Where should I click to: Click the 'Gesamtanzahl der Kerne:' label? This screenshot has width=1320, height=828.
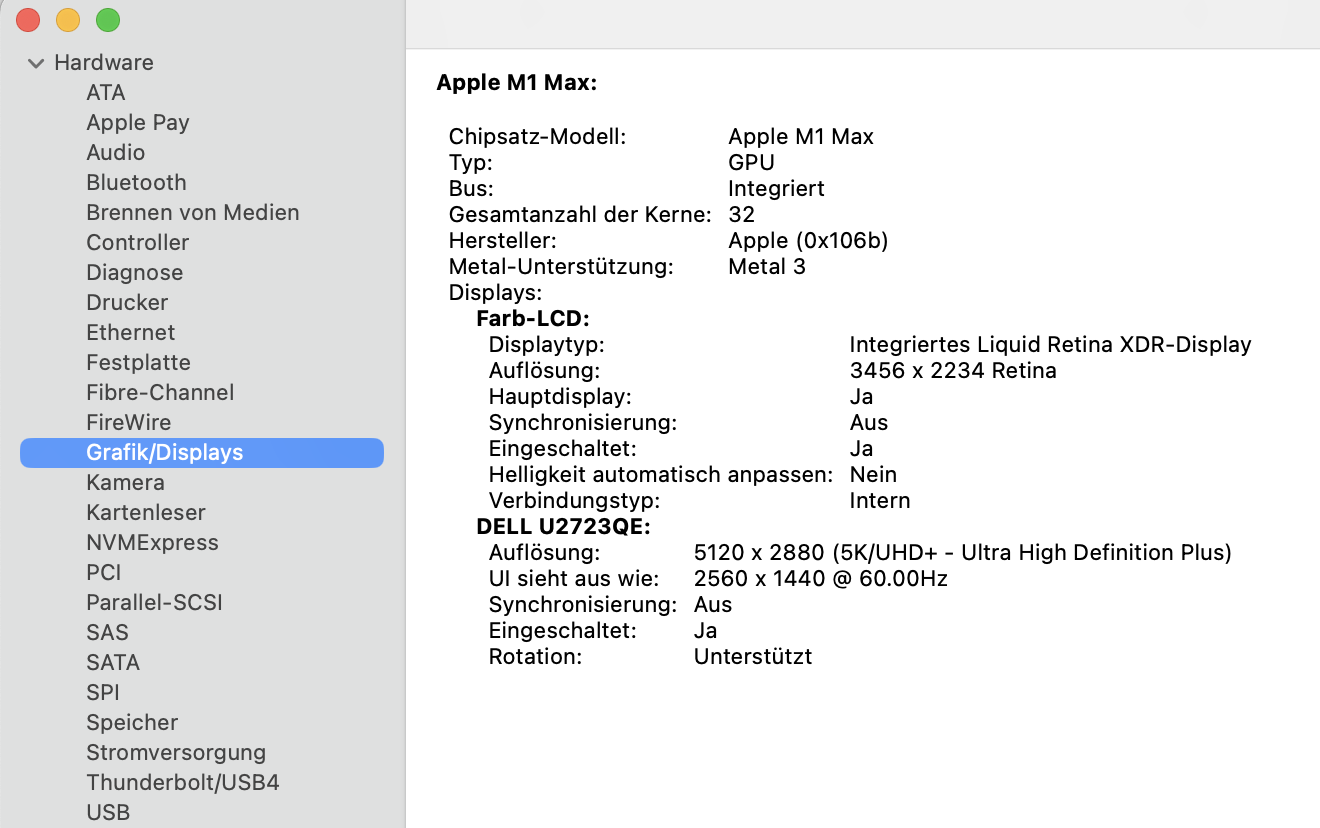(581, 214)
